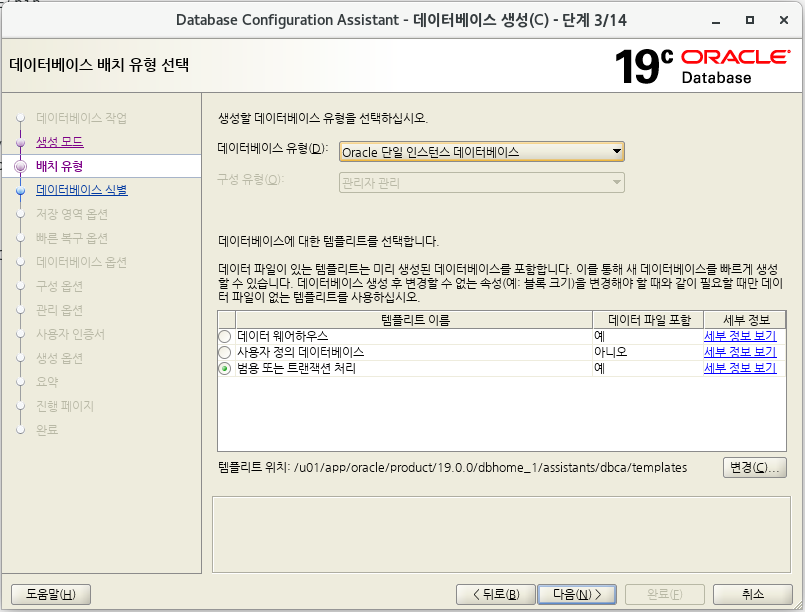Click the 취소 cancel button
Image resolution: width=805 pixels, height=612 pixels.
pyautogui.click(x=753, y=595)
